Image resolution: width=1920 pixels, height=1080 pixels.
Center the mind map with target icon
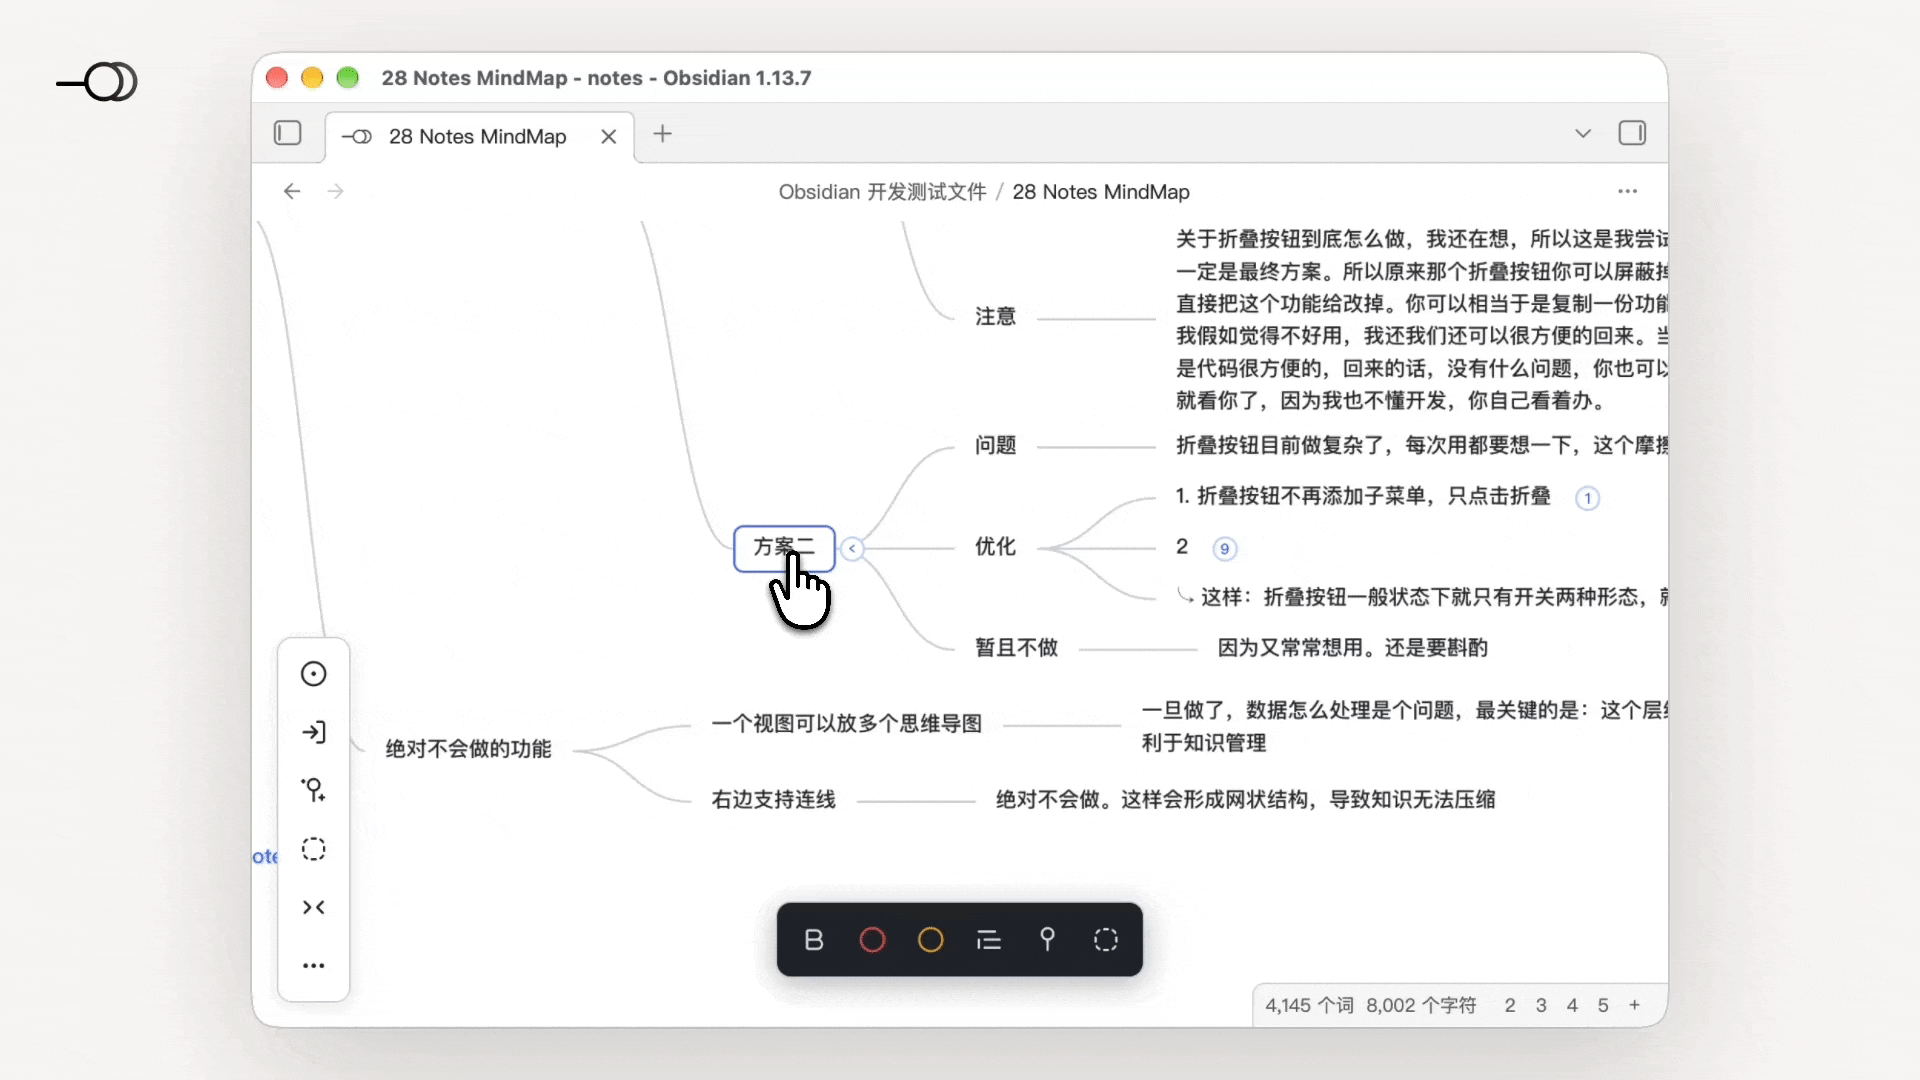pos(314,674)
